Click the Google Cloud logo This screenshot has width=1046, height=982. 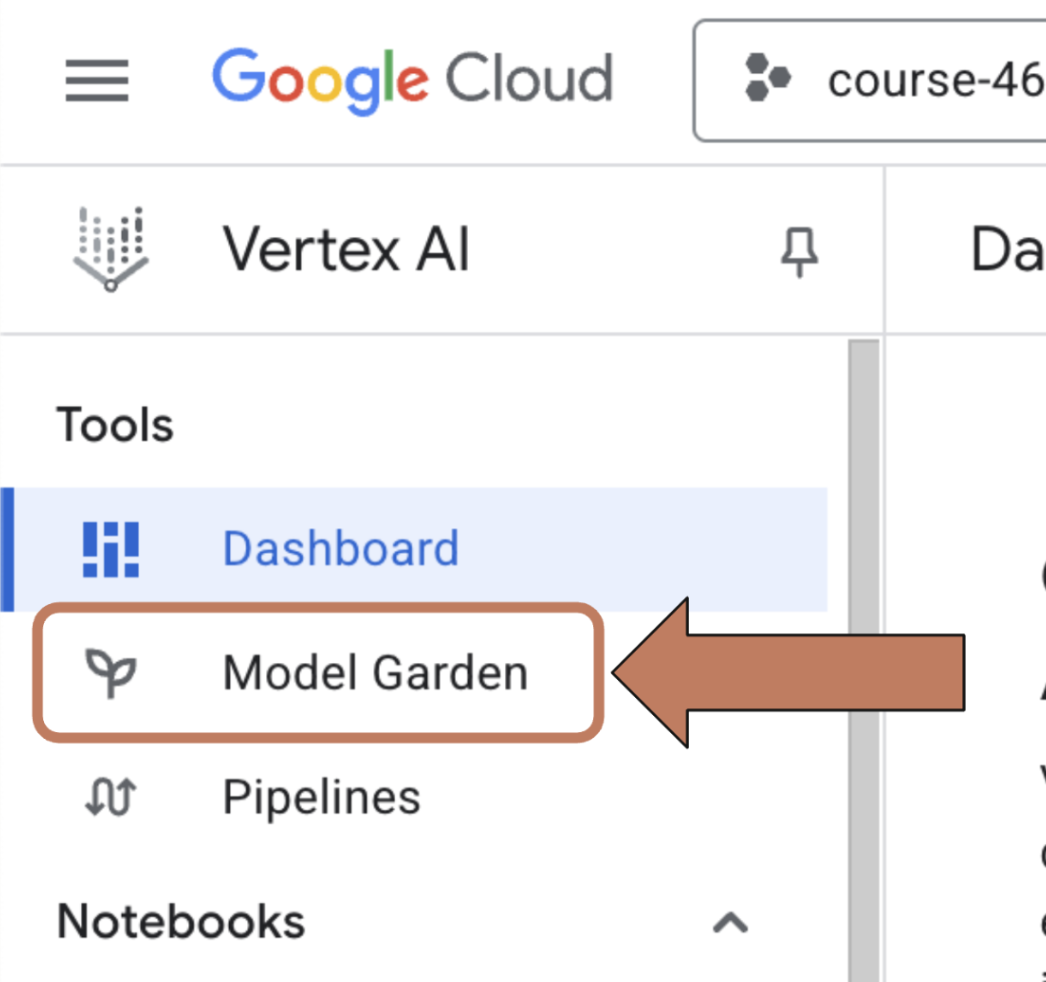(412, 80)
